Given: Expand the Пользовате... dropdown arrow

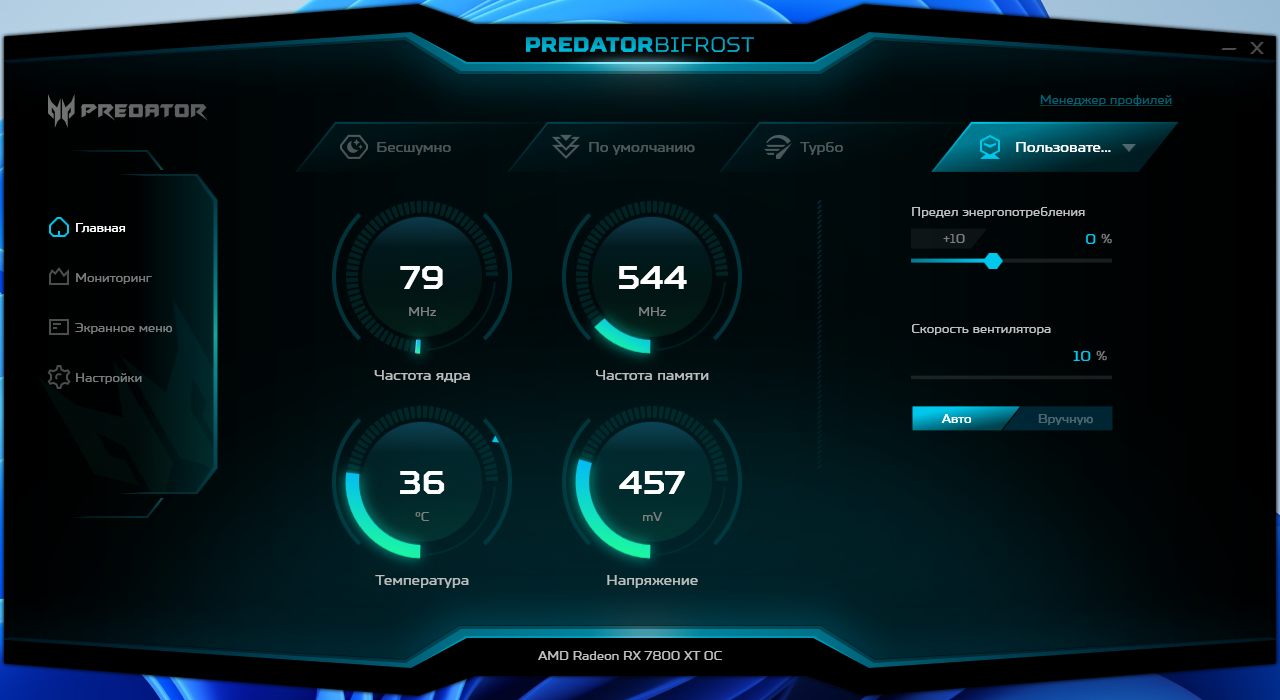Looking at the screenshot, I should (1129, 148).
